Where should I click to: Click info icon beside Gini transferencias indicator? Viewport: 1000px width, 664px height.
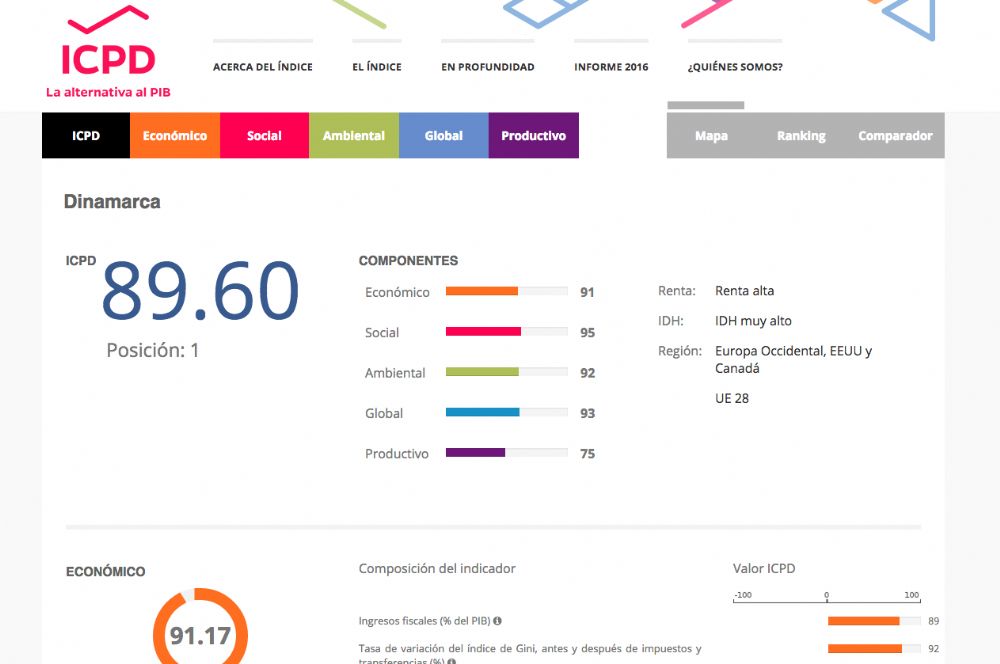(x=453, y=661)
